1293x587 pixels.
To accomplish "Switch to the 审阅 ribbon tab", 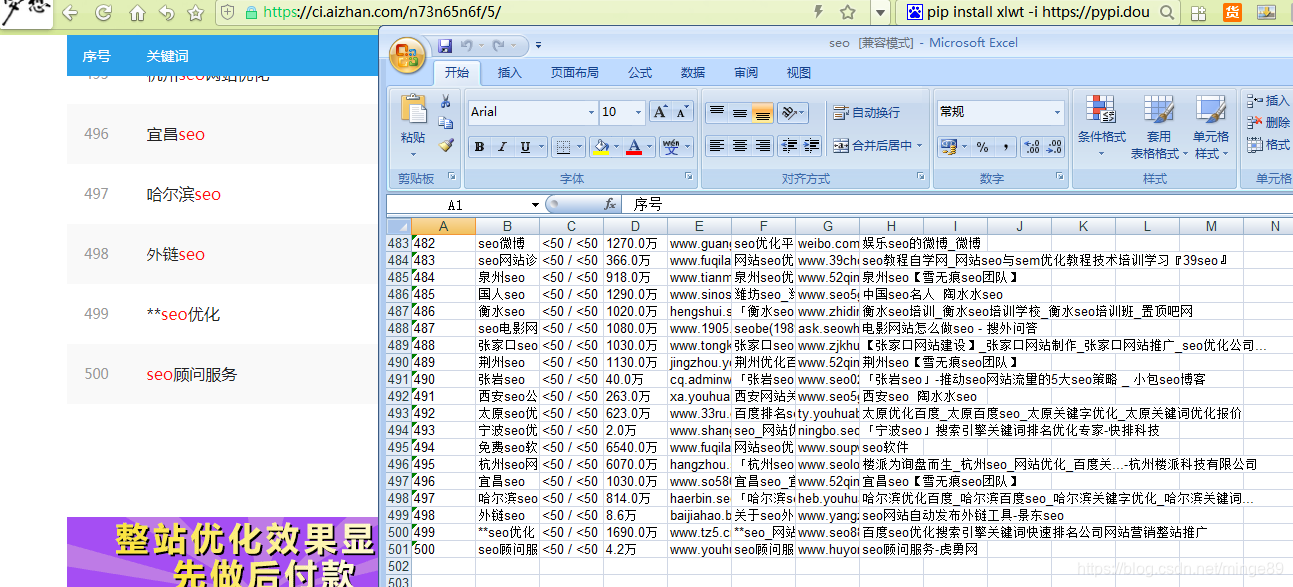I will (x=746, y=73).
